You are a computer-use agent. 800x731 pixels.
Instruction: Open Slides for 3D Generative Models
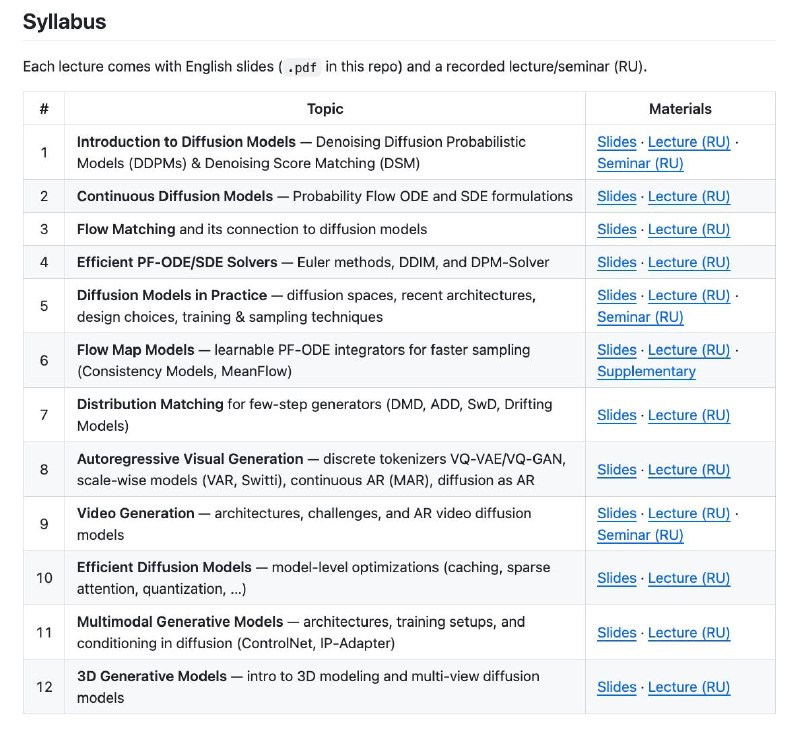point(616,687)
